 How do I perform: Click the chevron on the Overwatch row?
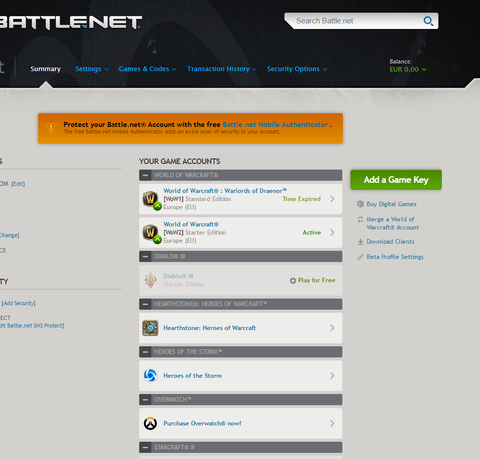[x=332, y=423]
